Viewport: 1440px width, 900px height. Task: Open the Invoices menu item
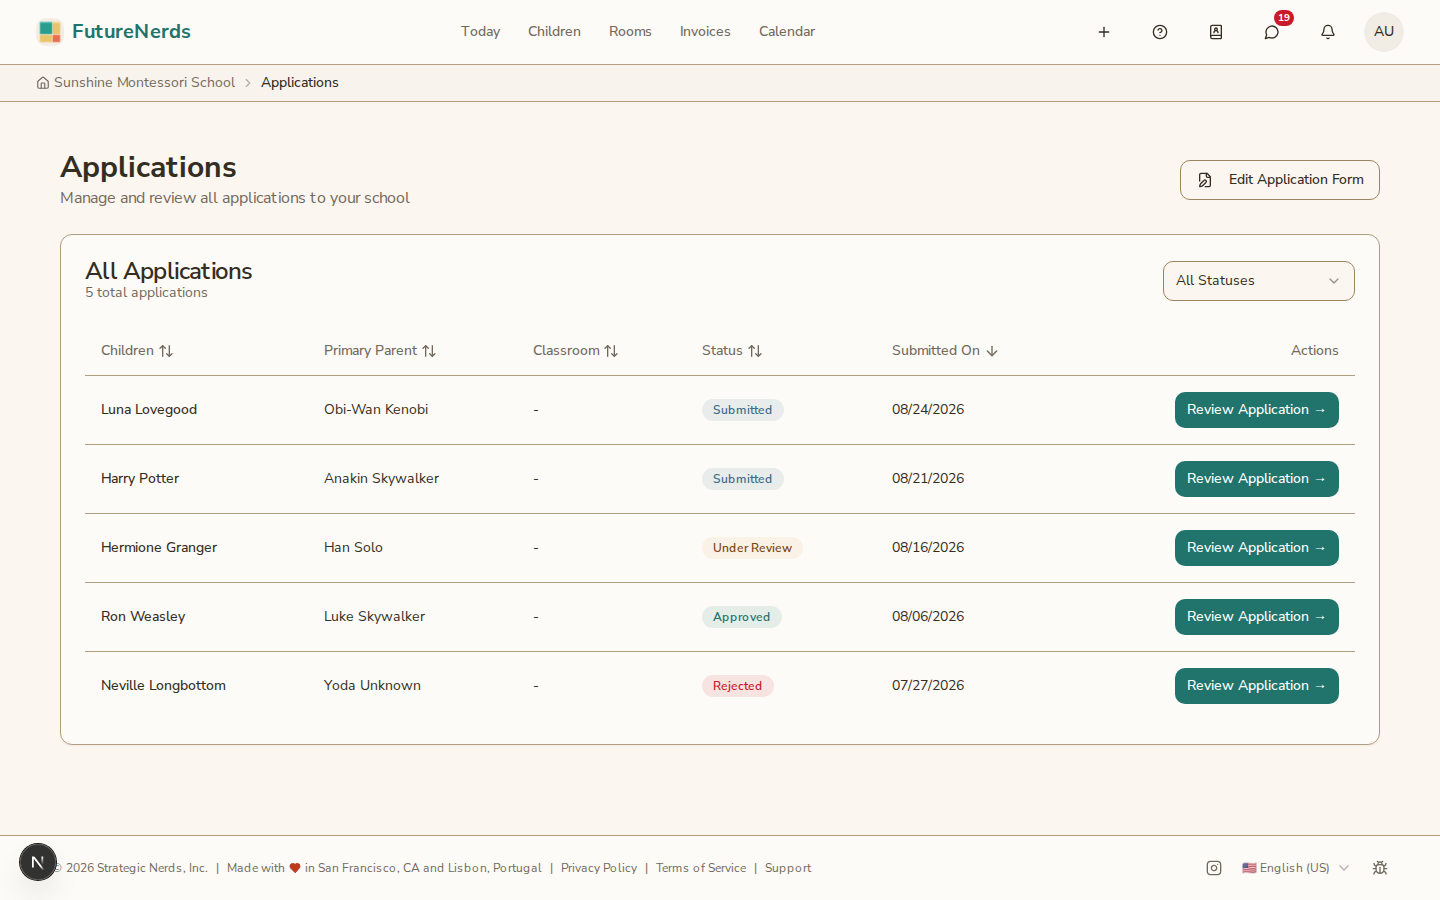pyautogui.click(x=705, y=32)
